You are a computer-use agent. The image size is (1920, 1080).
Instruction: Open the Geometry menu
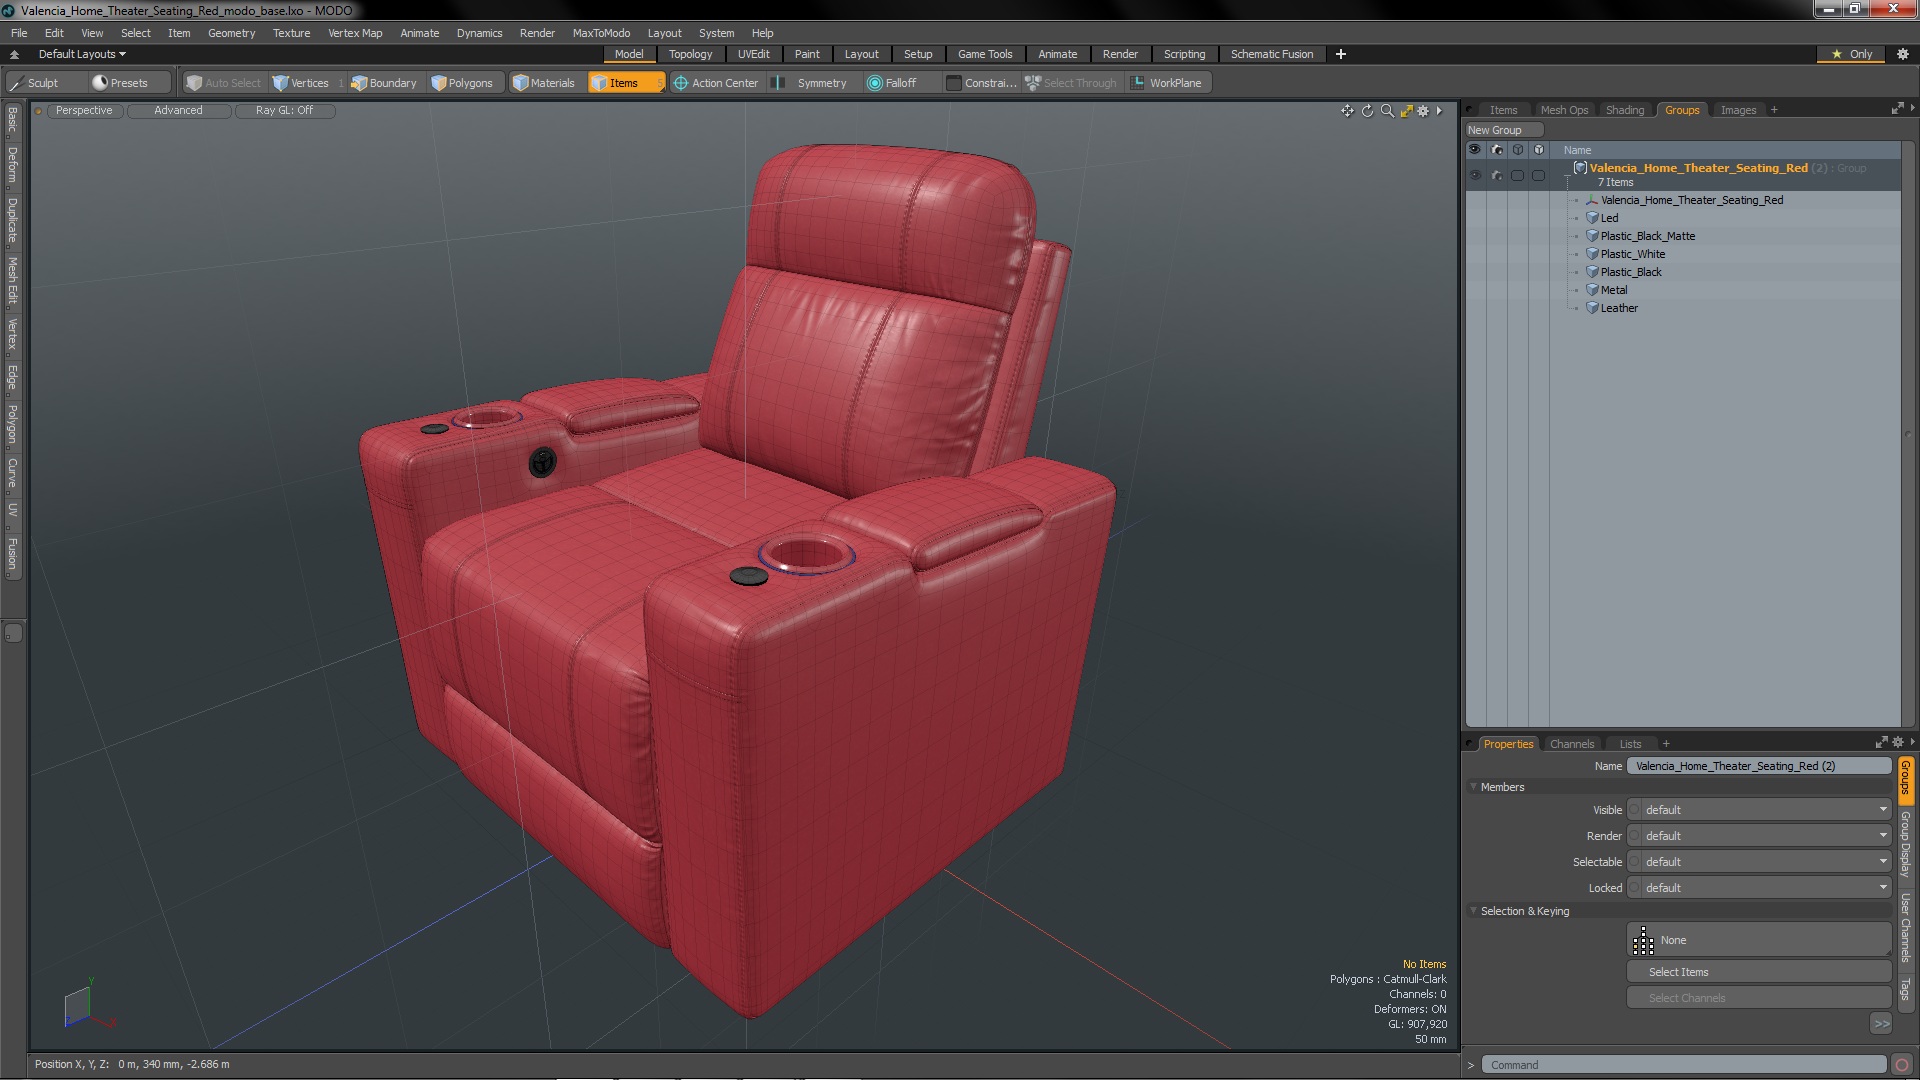(231, 33)
